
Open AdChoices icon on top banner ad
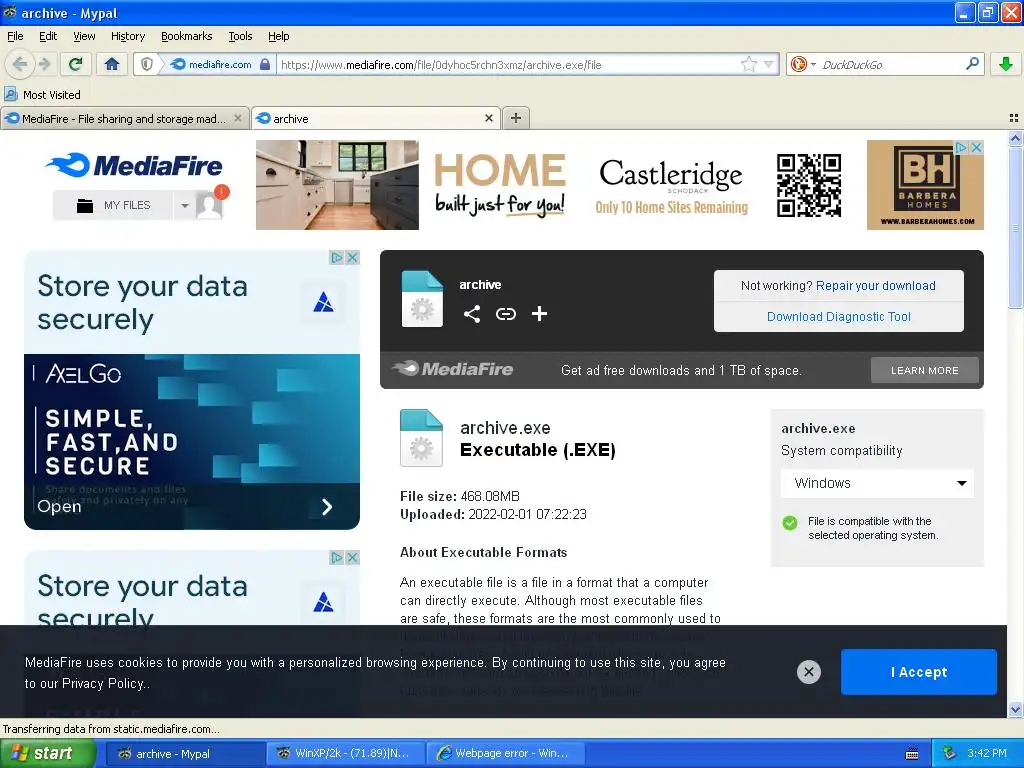(x=962, y=148)
